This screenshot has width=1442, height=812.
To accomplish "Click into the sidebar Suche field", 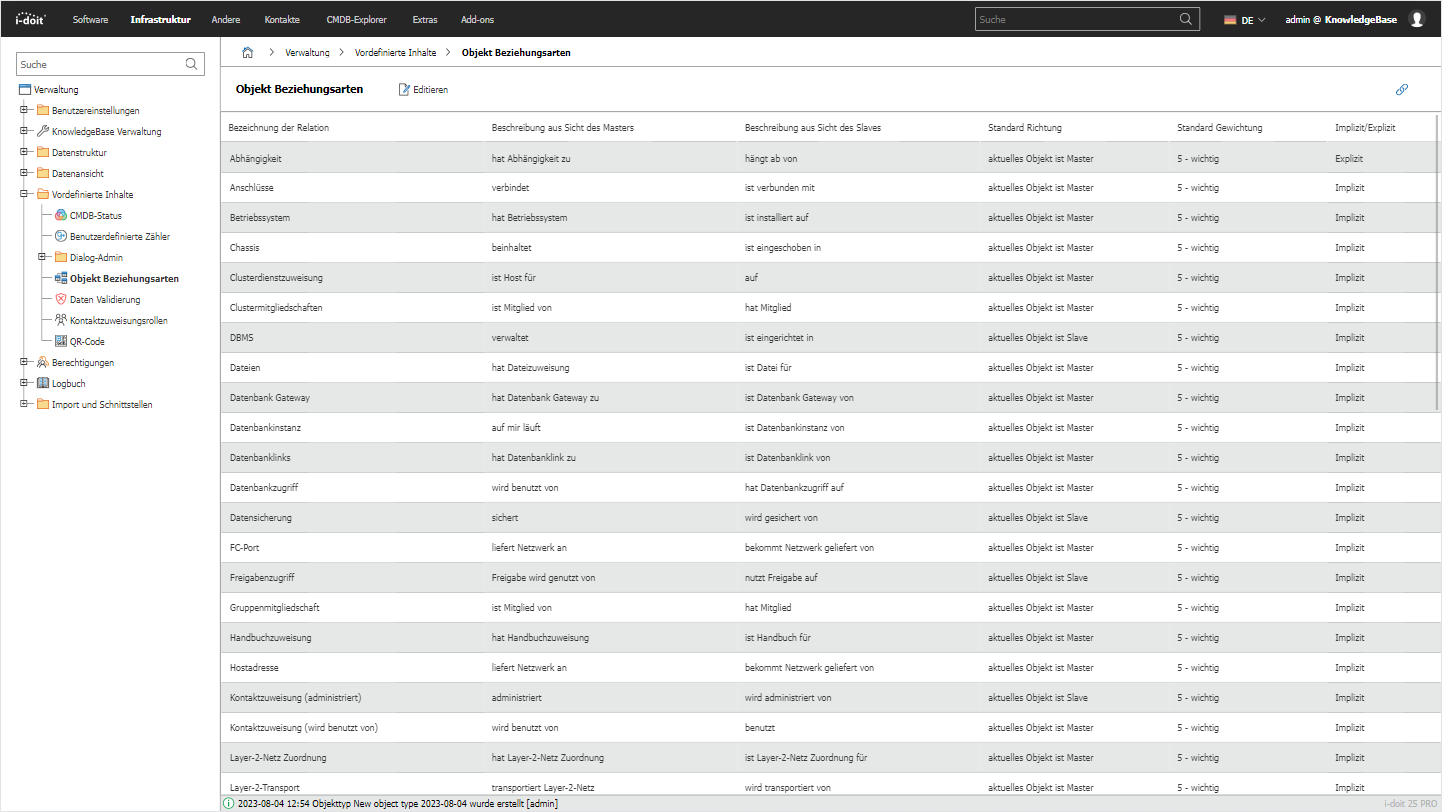I will [100, 64].
